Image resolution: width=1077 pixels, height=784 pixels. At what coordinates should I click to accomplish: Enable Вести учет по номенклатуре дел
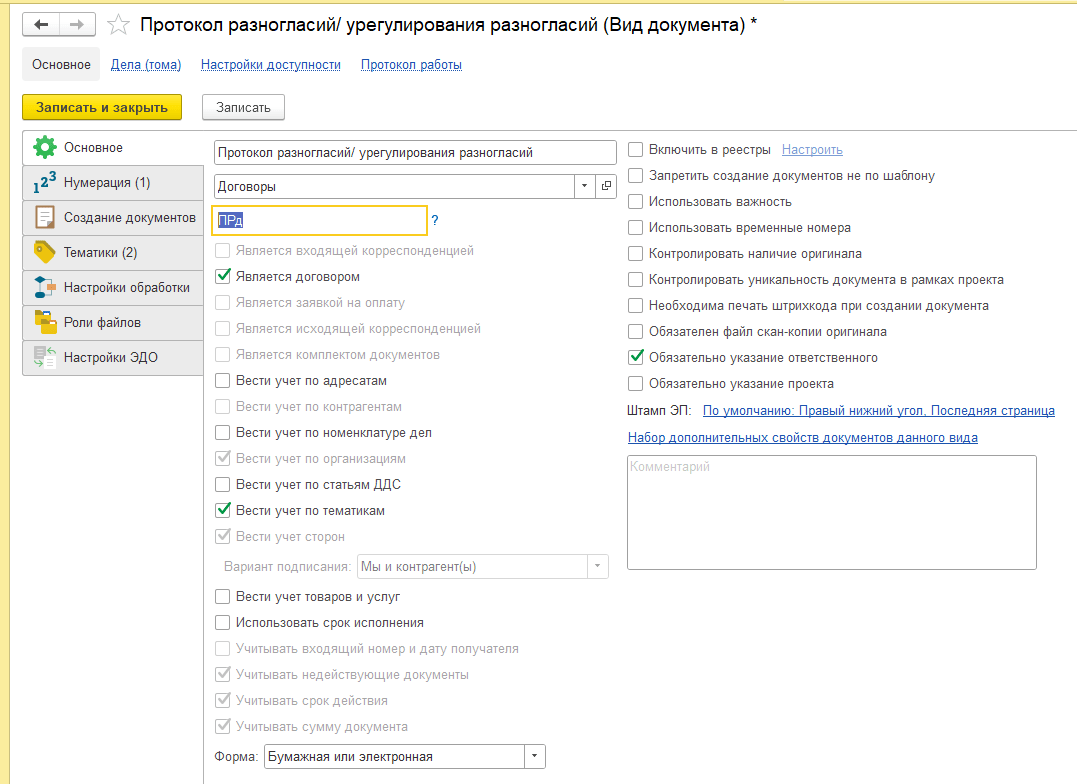223,432
